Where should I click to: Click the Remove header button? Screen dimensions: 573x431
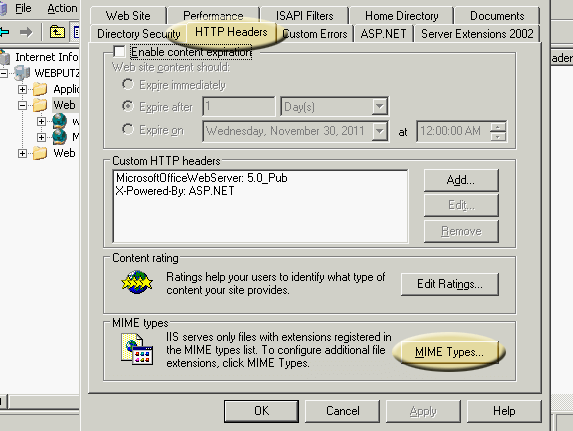tap(461, 231)
